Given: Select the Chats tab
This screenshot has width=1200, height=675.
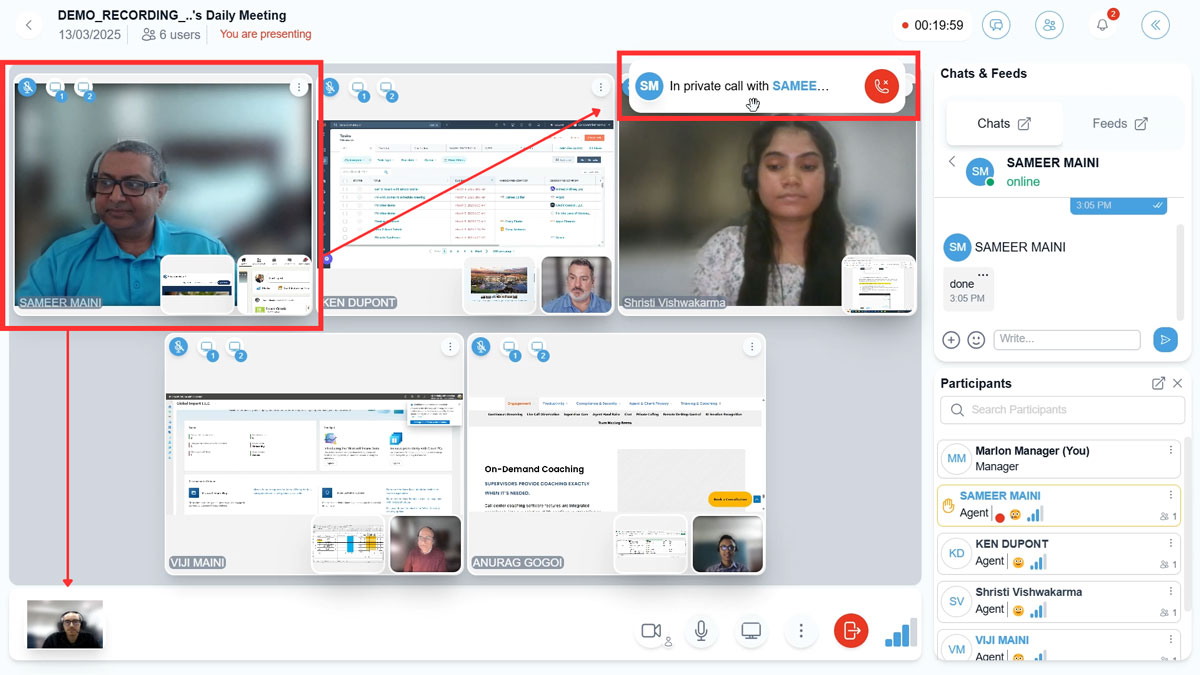Looking at the screenshot, I should [x=1003, y=124].
